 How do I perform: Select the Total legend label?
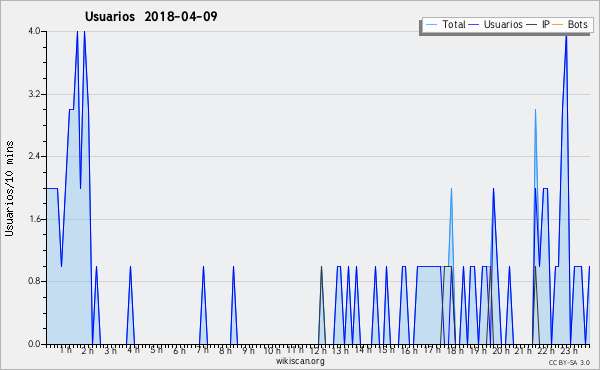454,24
